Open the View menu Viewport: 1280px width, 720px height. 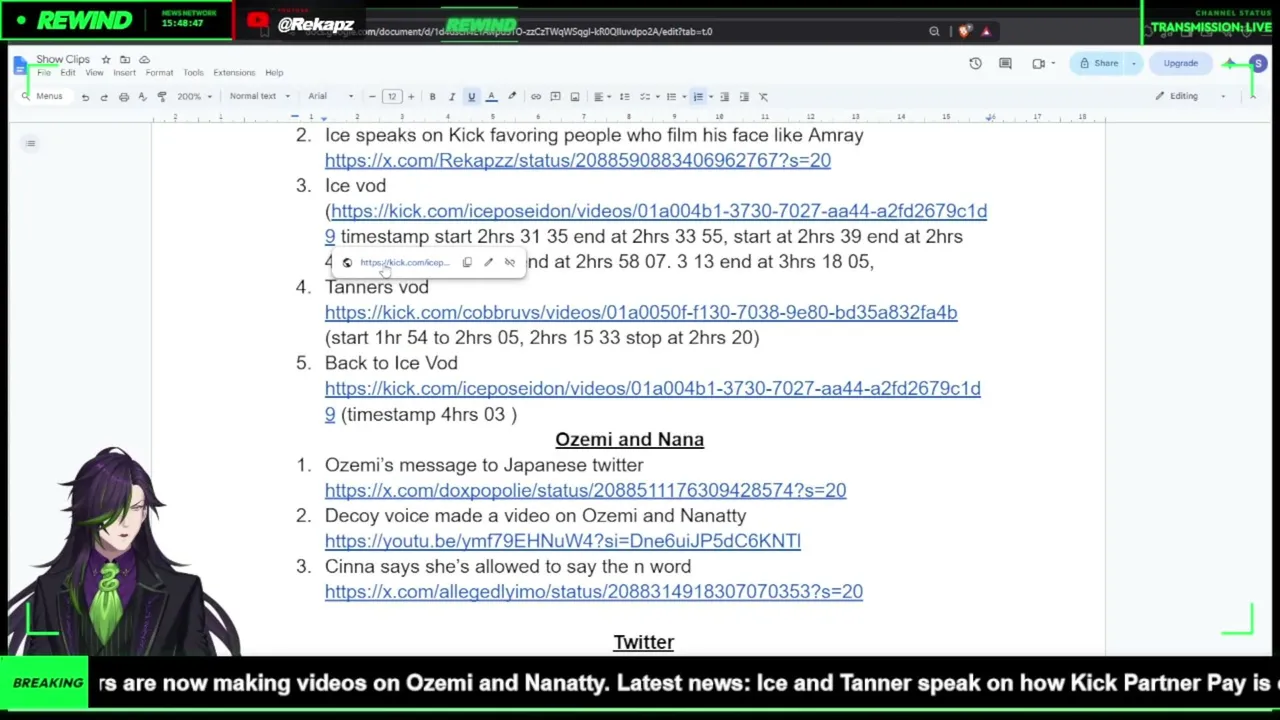pos(94,73)
